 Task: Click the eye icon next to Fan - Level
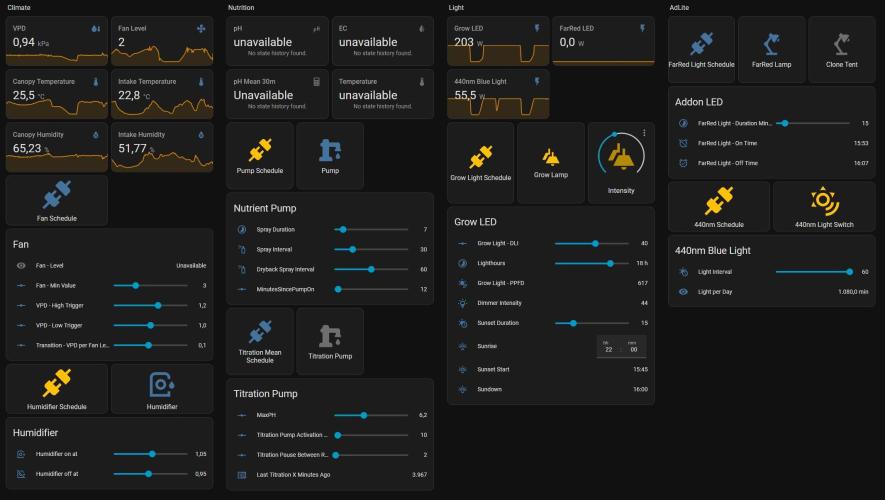coord(21,266)
